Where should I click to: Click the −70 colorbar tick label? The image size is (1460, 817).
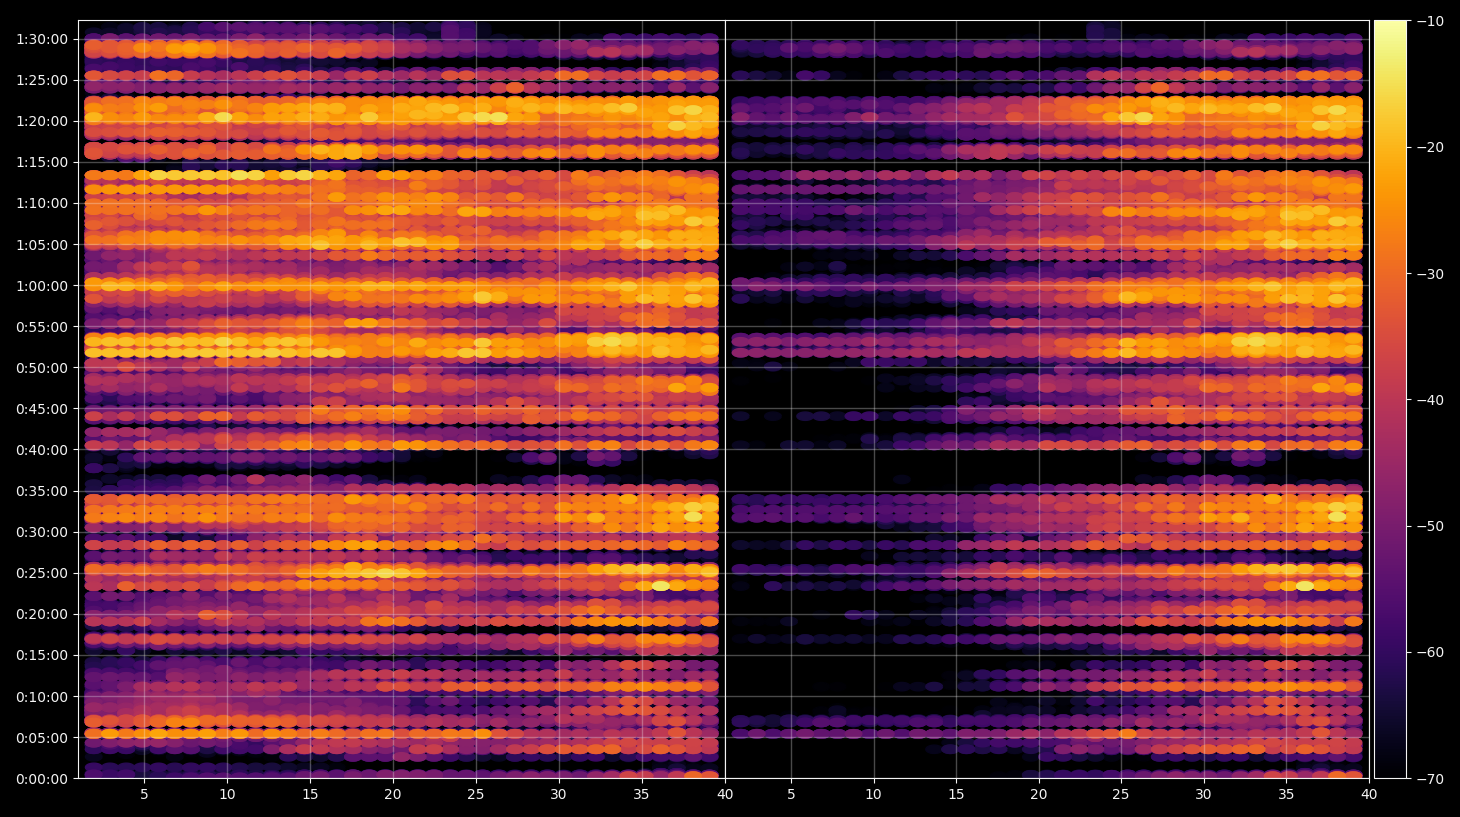pos(1430,779)
